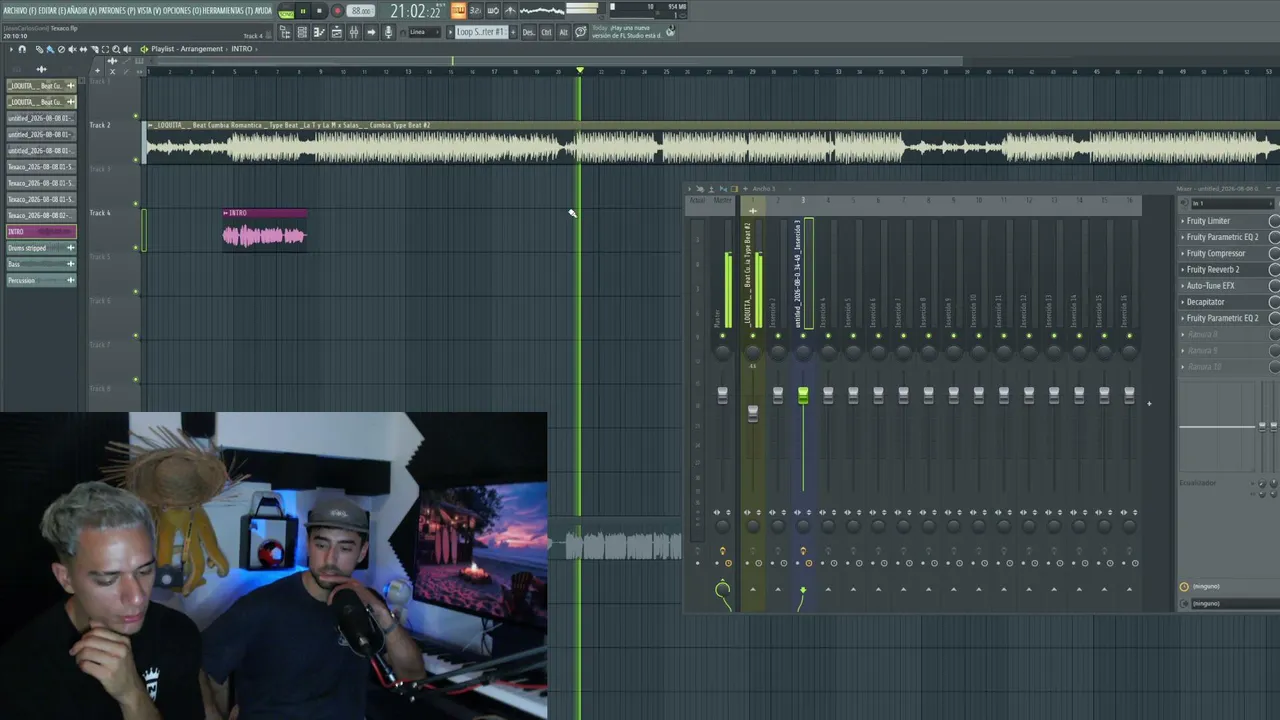The image size is (1280, 720).
Task: Open the playlist options menu arrow
Action: coord(11,49)
